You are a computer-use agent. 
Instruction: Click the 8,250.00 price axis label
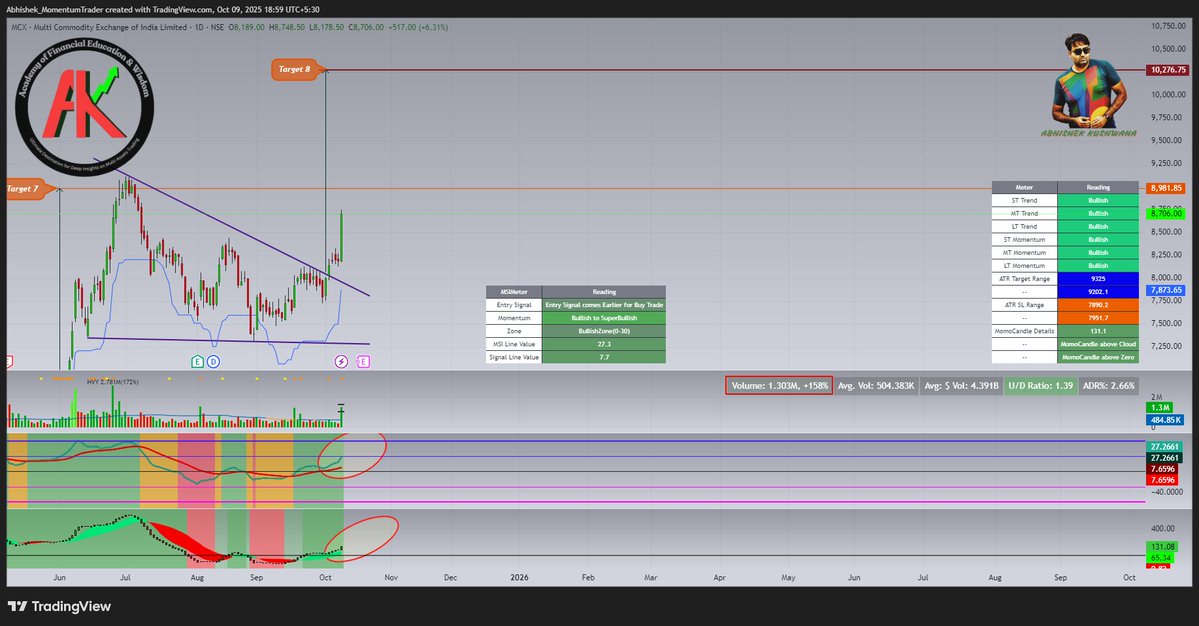click(x=1168, y=255)
